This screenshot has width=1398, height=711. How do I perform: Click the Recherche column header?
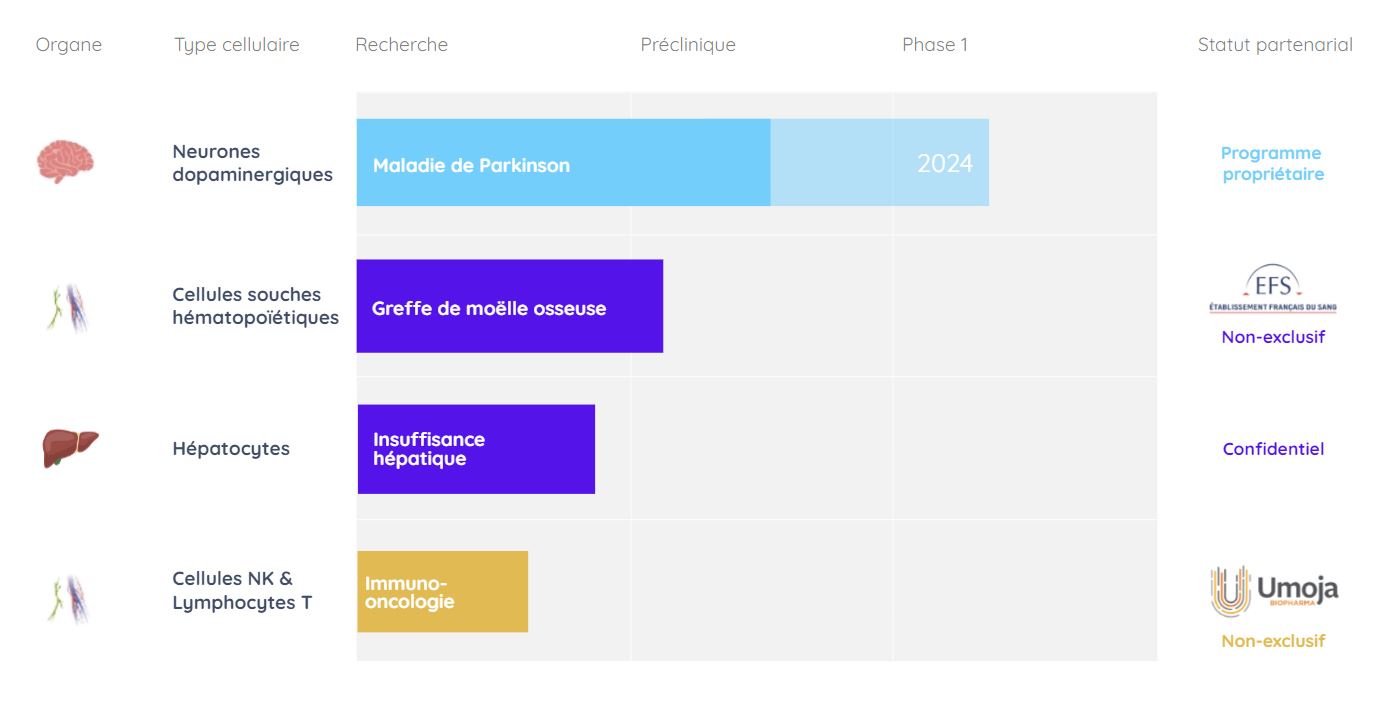coord(401,45)
